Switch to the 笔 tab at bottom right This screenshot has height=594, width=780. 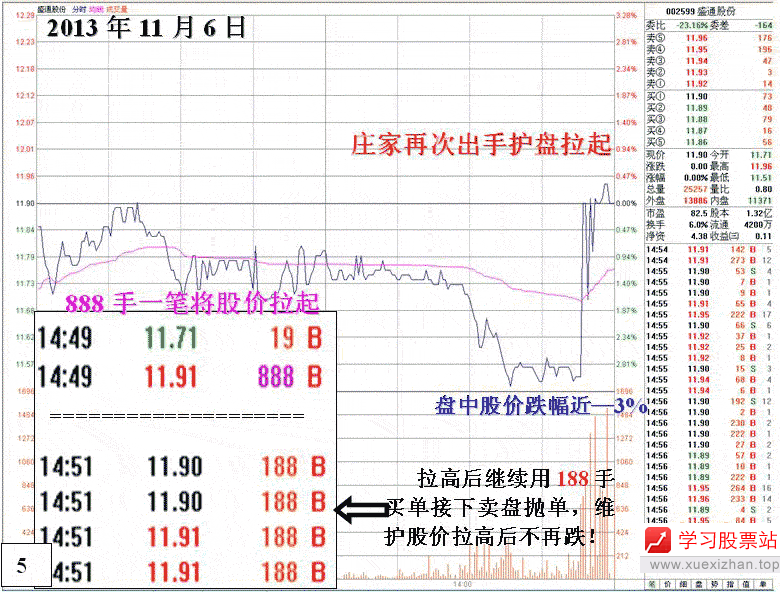pyautogui.click(x=652, y=584)
